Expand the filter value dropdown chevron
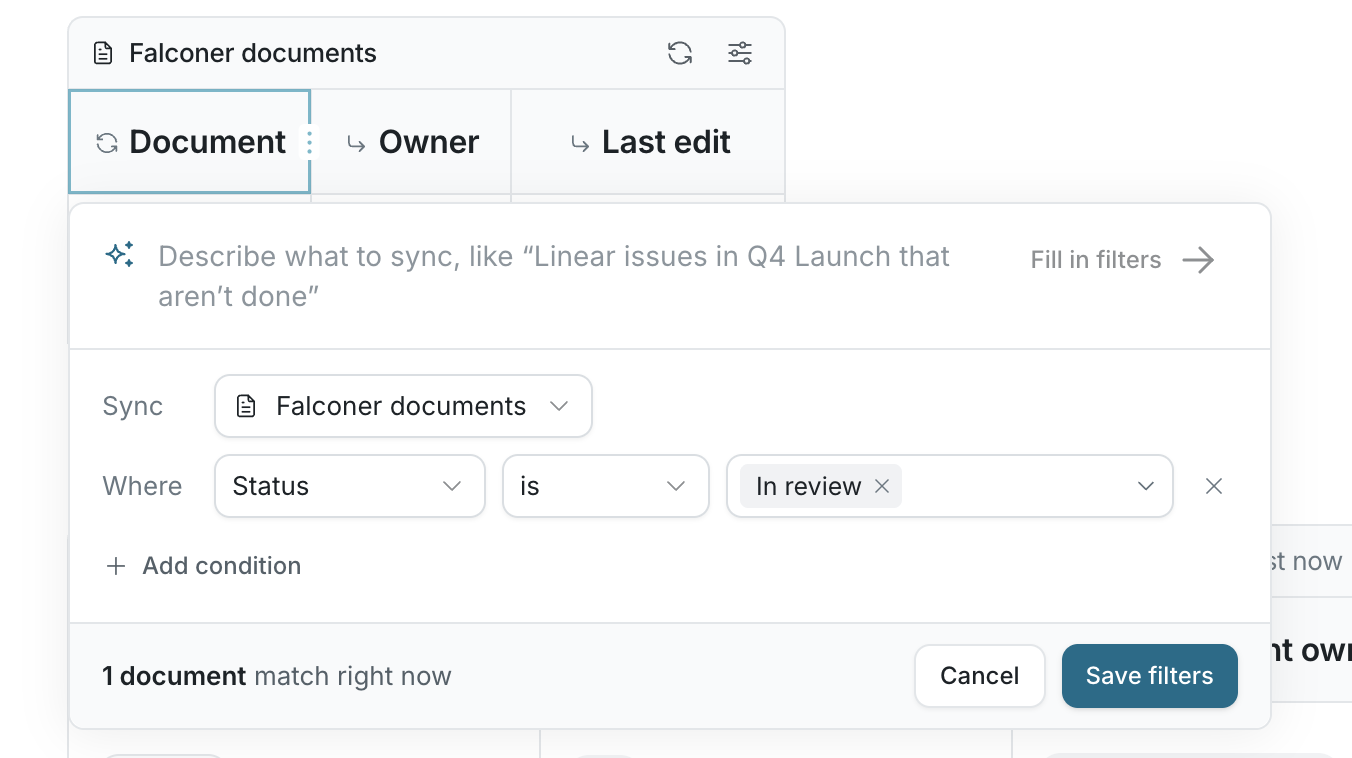Viewport: 1352px width, 758px height. tap(1146, 486)
